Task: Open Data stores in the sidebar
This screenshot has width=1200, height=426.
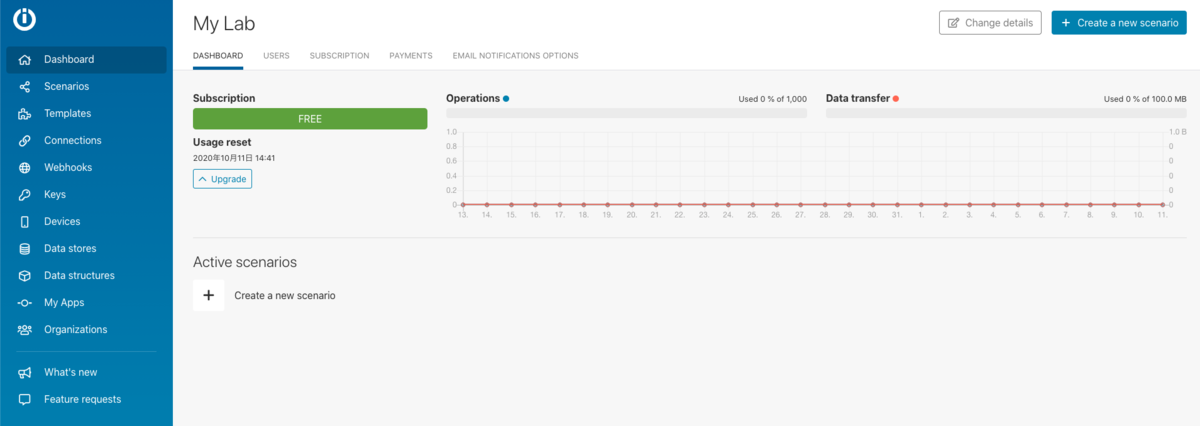Action: 86,249
